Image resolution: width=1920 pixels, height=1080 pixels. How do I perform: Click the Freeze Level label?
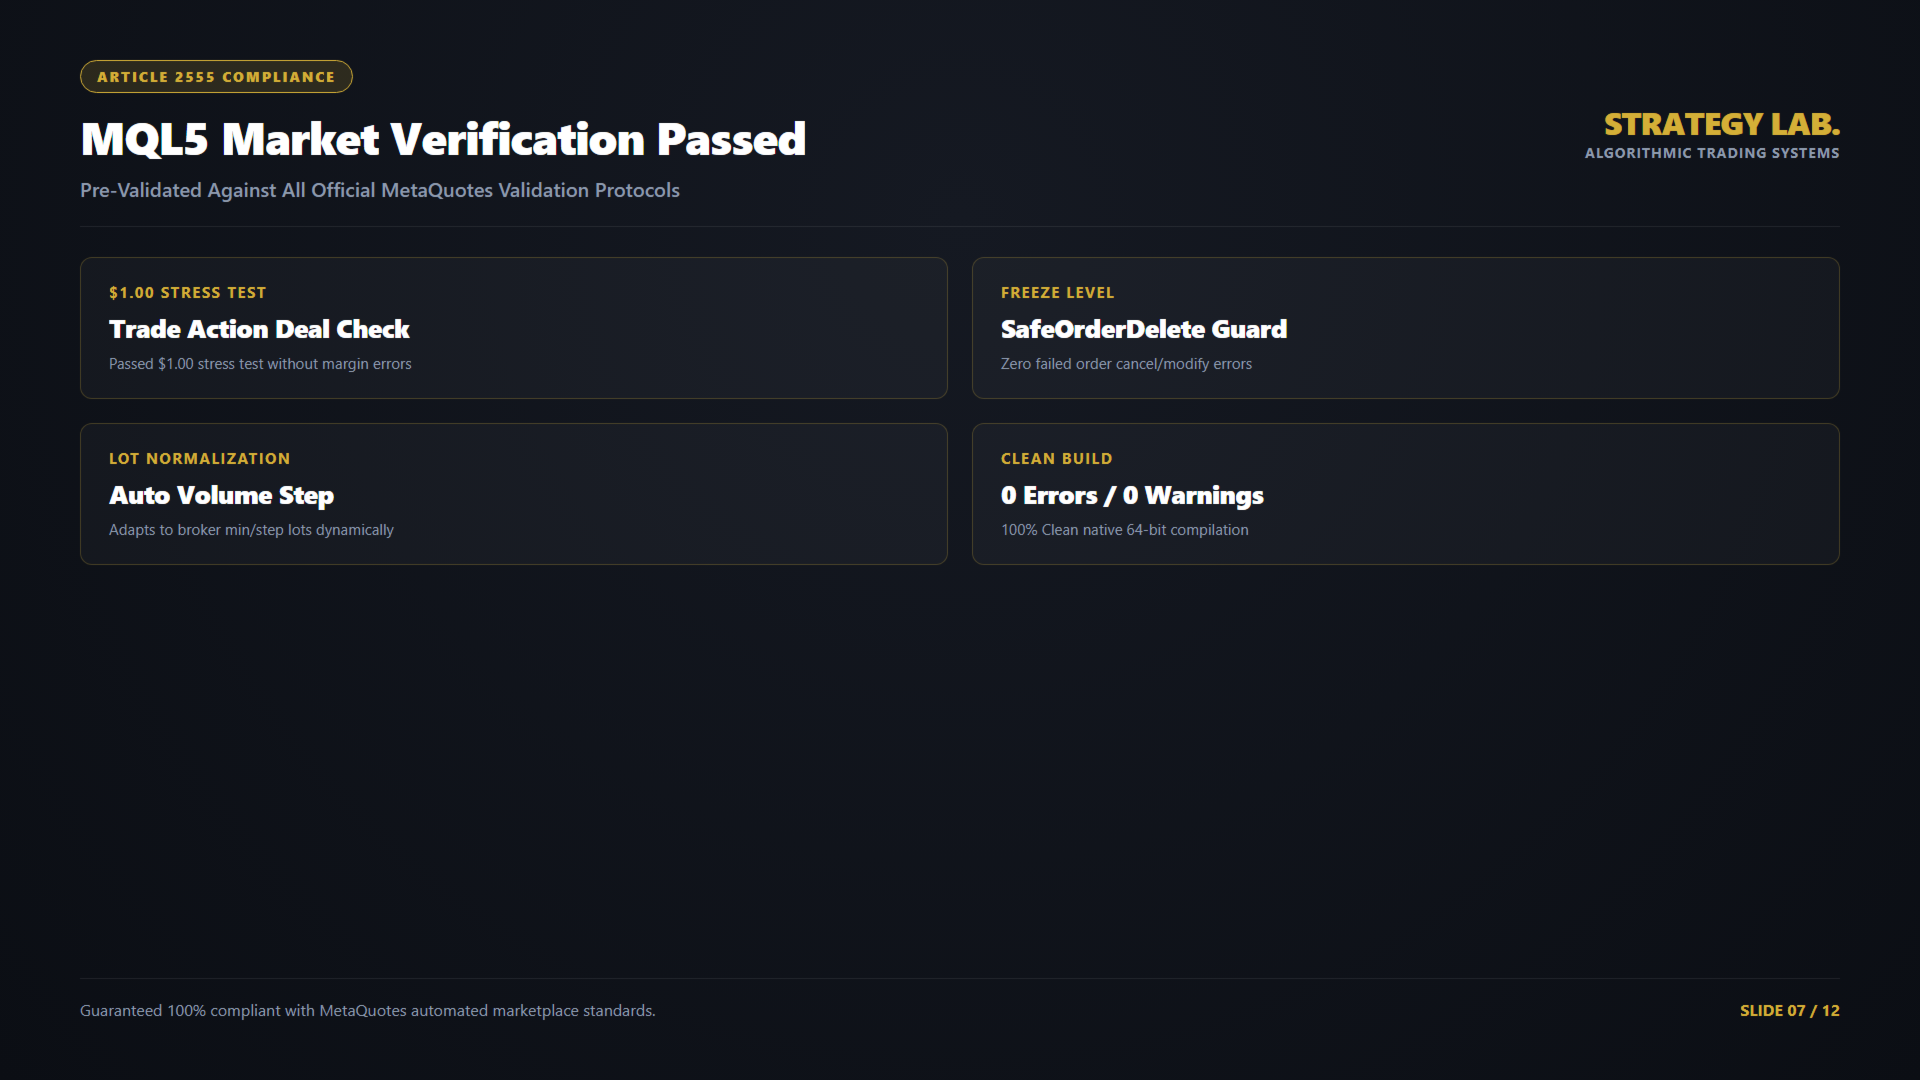click(x=1057, y=292)
